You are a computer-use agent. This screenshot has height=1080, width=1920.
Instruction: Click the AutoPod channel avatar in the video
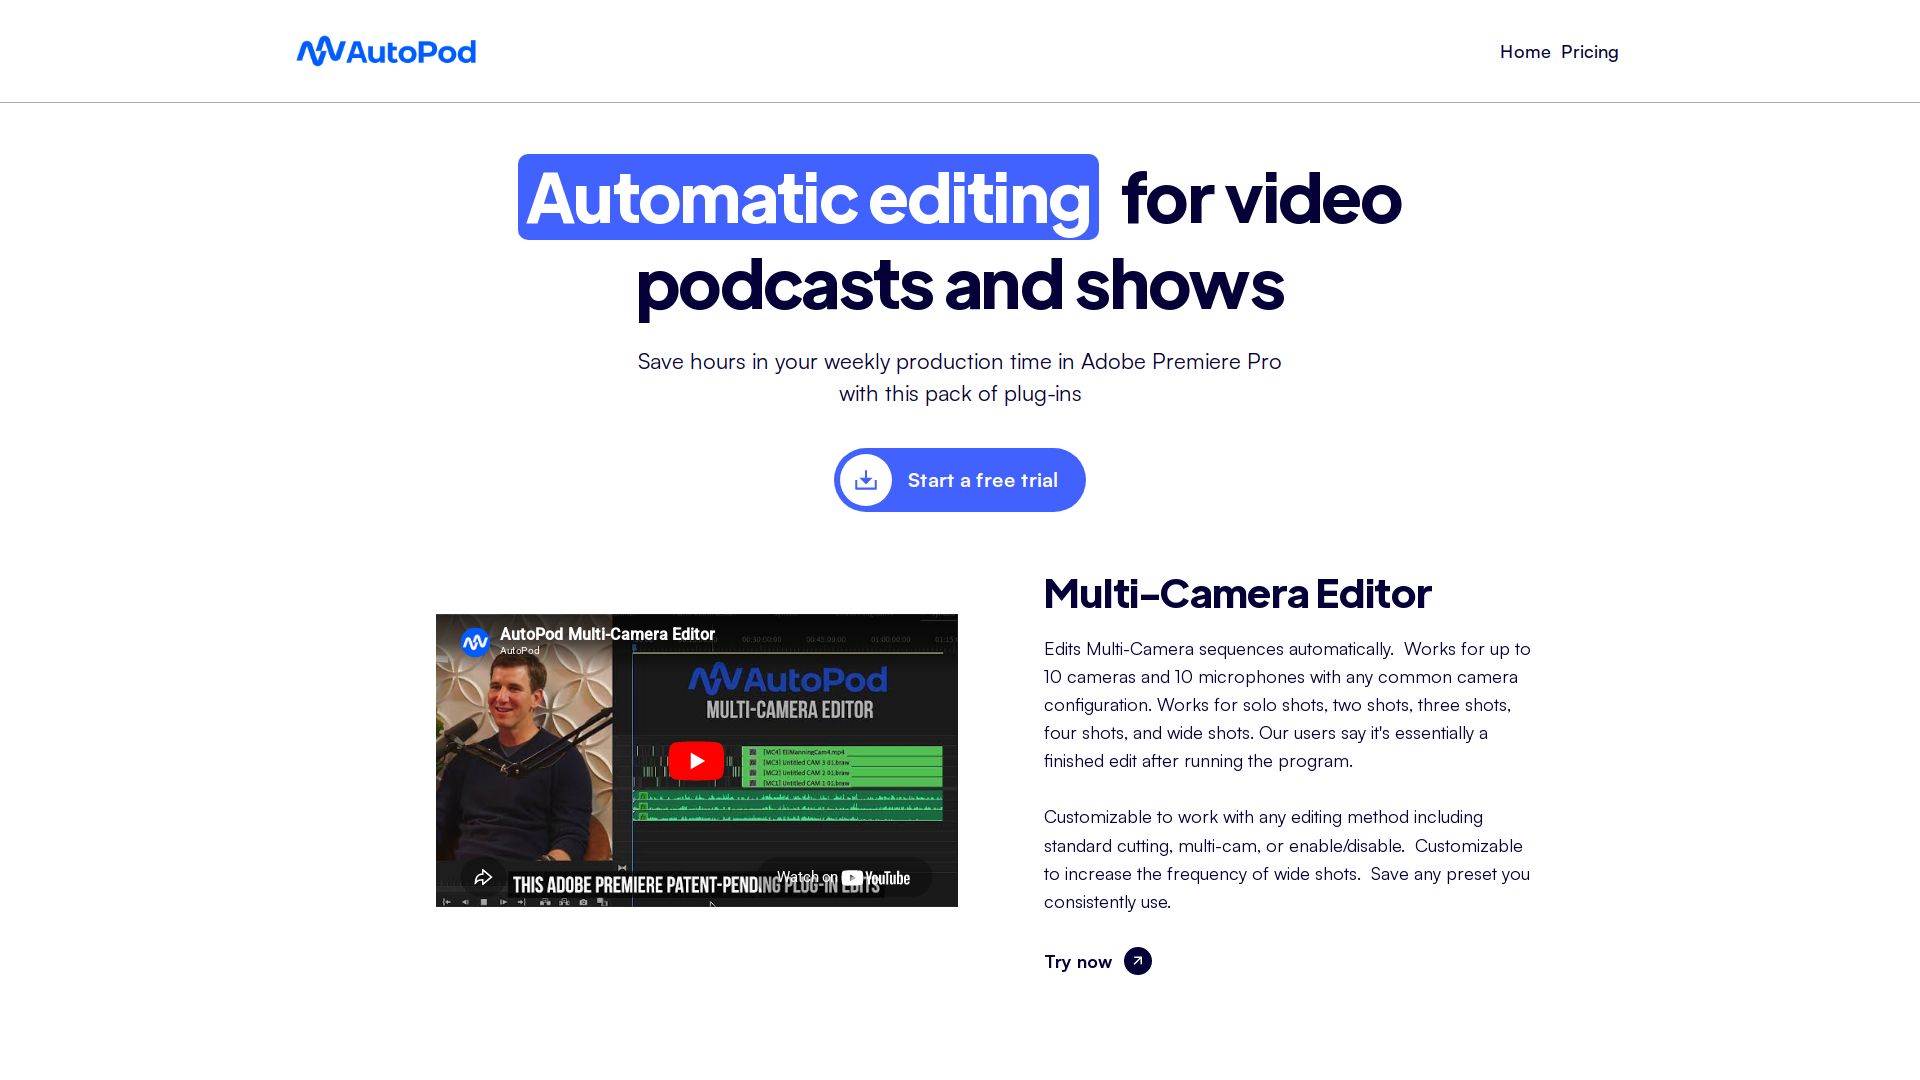tap(475, 642)
